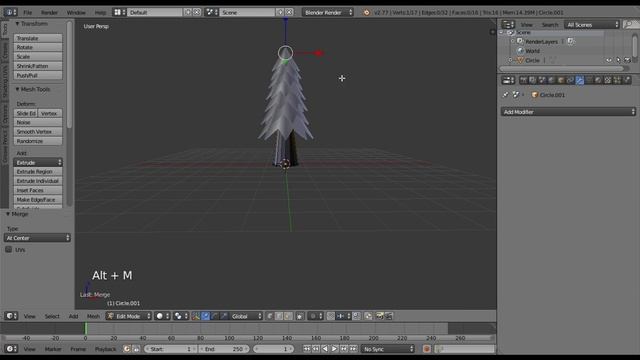Play the animation in reverse
The width and height of the screenshot is (640, 360).
(x=325, y=349)
